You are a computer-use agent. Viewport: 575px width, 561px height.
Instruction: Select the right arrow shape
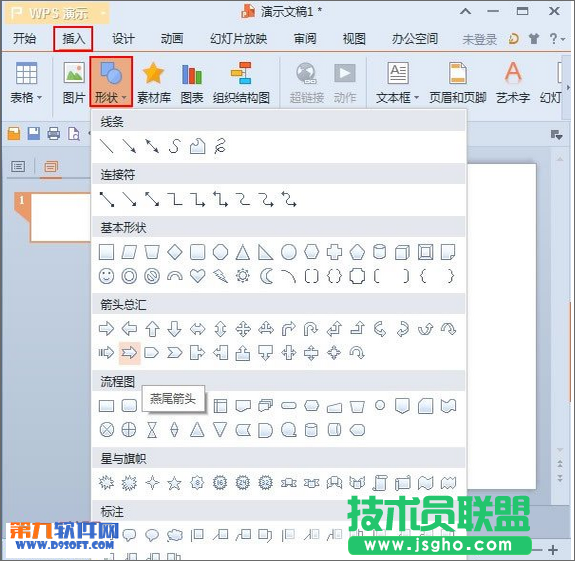(106, 329)
